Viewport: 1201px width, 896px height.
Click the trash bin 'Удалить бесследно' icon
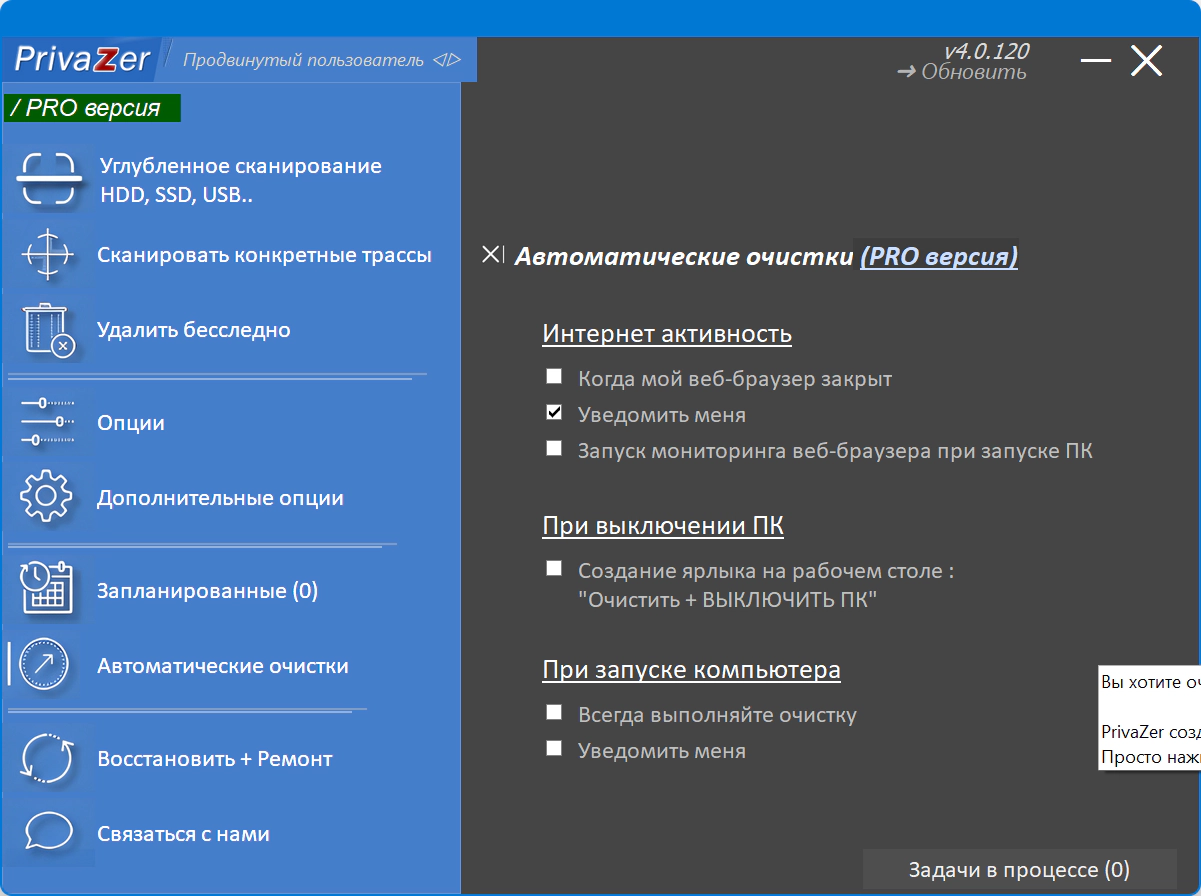pyautogui.click(x=48, y=331)
